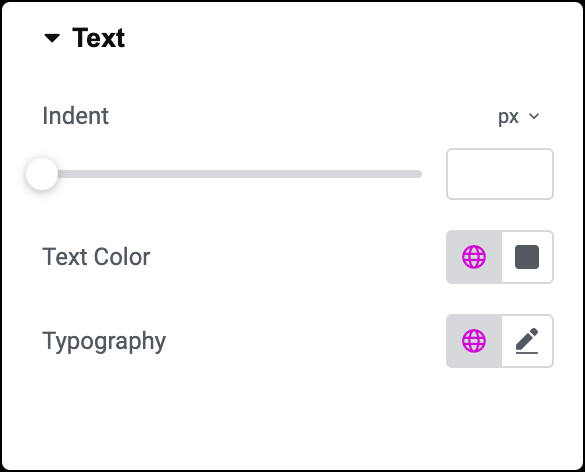Focus the Indent value input box
Screen dimensions: 585x472
(500, 174)
